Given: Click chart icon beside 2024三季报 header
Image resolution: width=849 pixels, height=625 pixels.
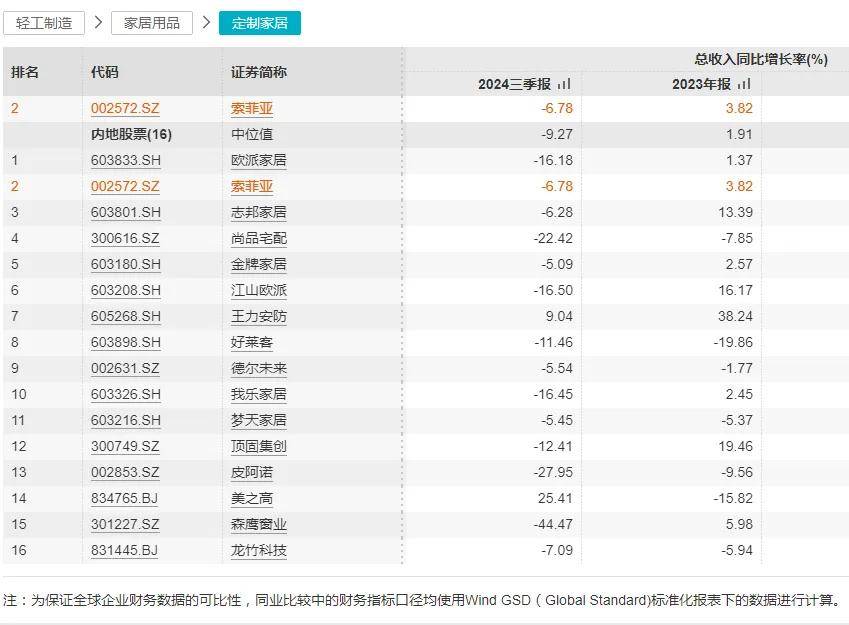Looking at the screenshot, I should pos(564,84).
